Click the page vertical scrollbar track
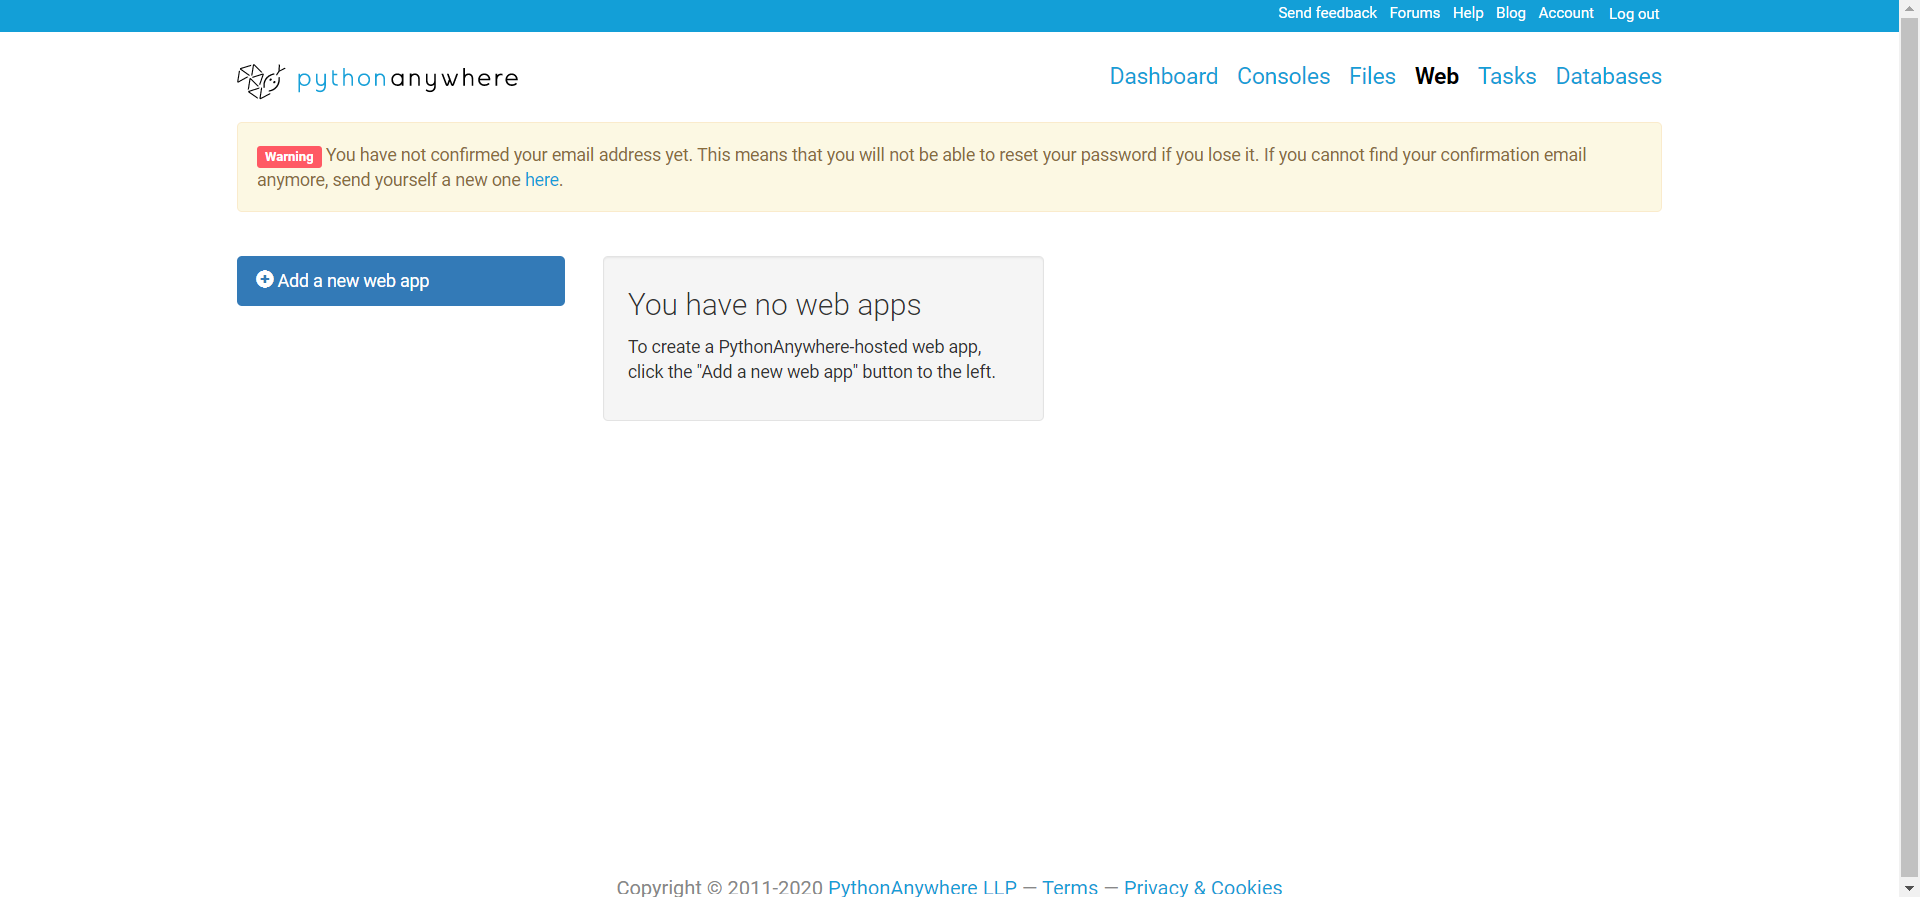The height and width of the screenshot is (897, 1920). coord(1909,450)
